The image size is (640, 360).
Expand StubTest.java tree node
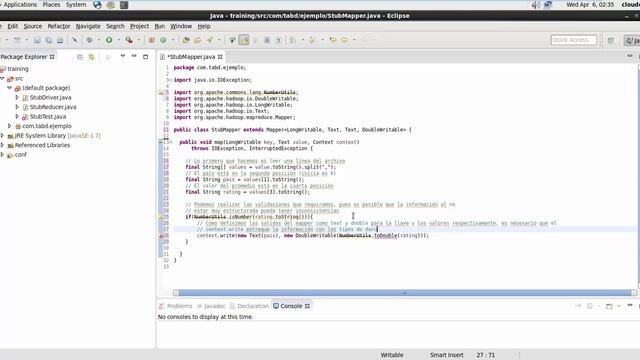coord(17,116)
